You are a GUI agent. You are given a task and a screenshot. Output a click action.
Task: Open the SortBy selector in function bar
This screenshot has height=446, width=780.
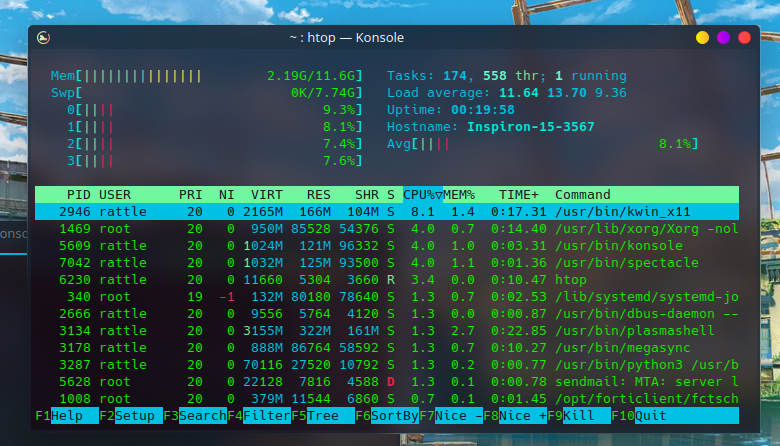coord(394,416)
